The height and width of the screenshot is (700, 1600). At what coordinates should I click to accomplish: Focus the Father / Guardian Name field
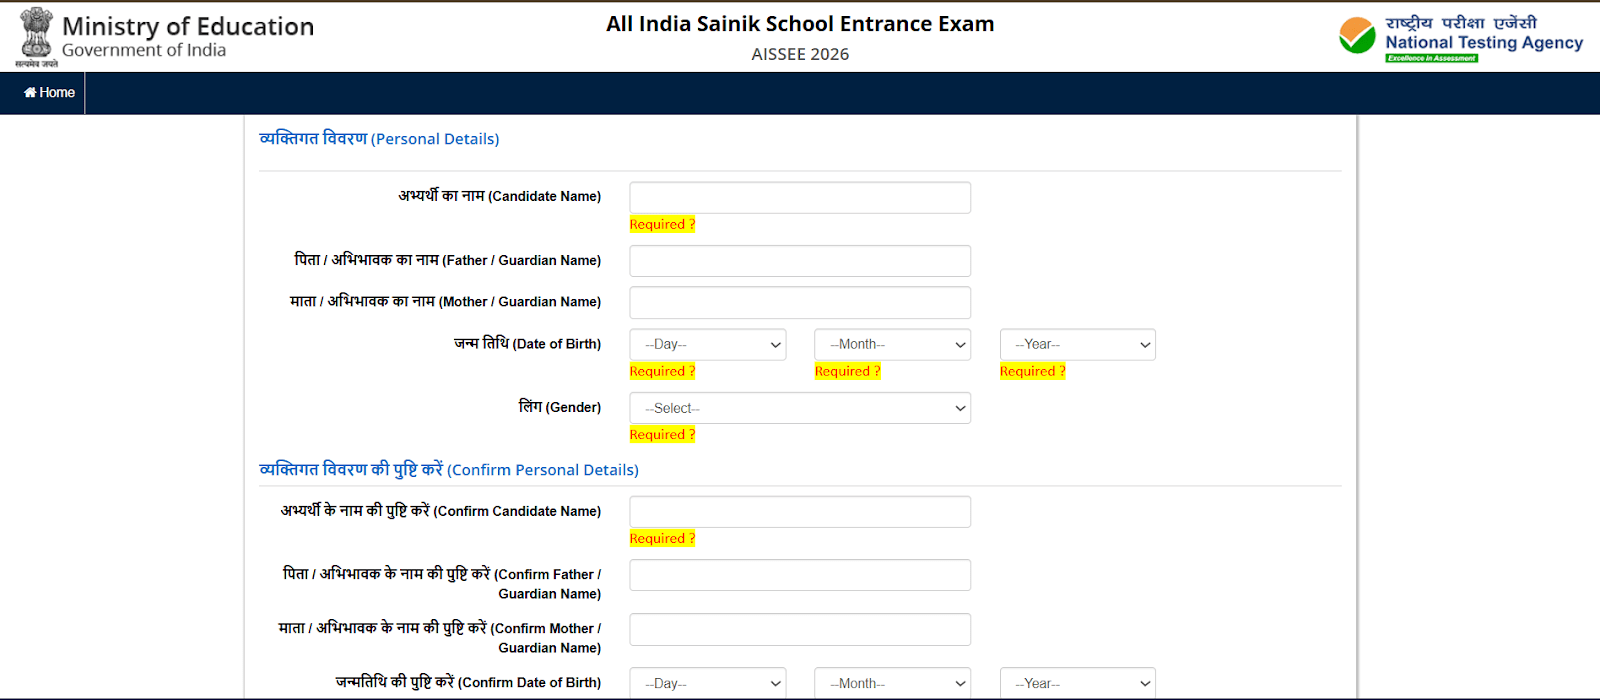tap(800, 261)
